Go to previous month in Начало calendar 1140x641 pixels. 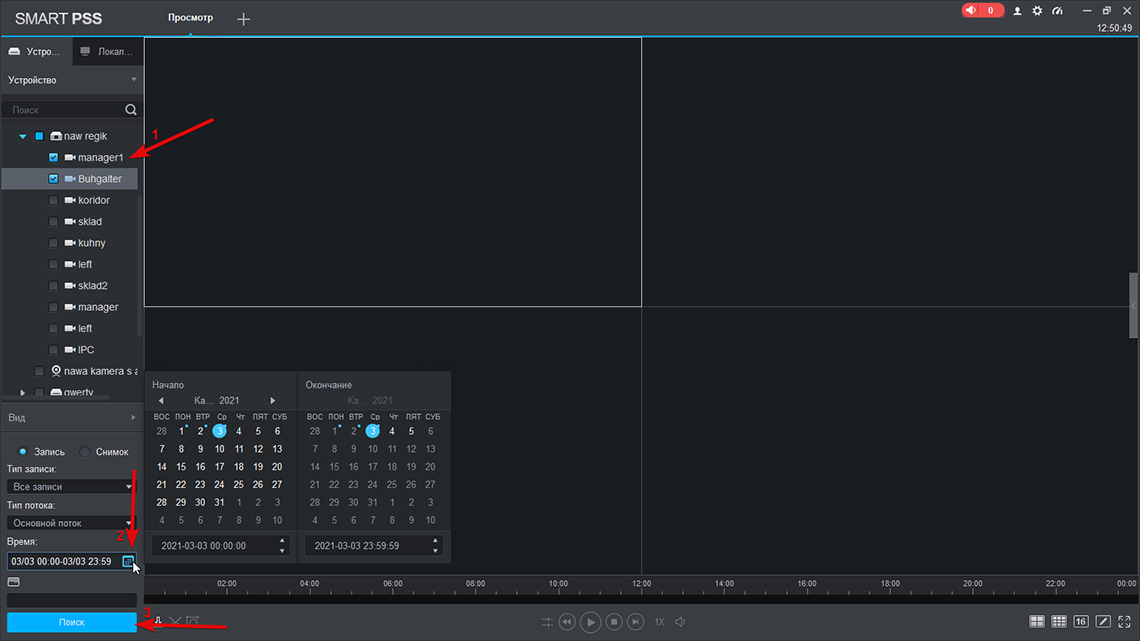click(161, 400)
